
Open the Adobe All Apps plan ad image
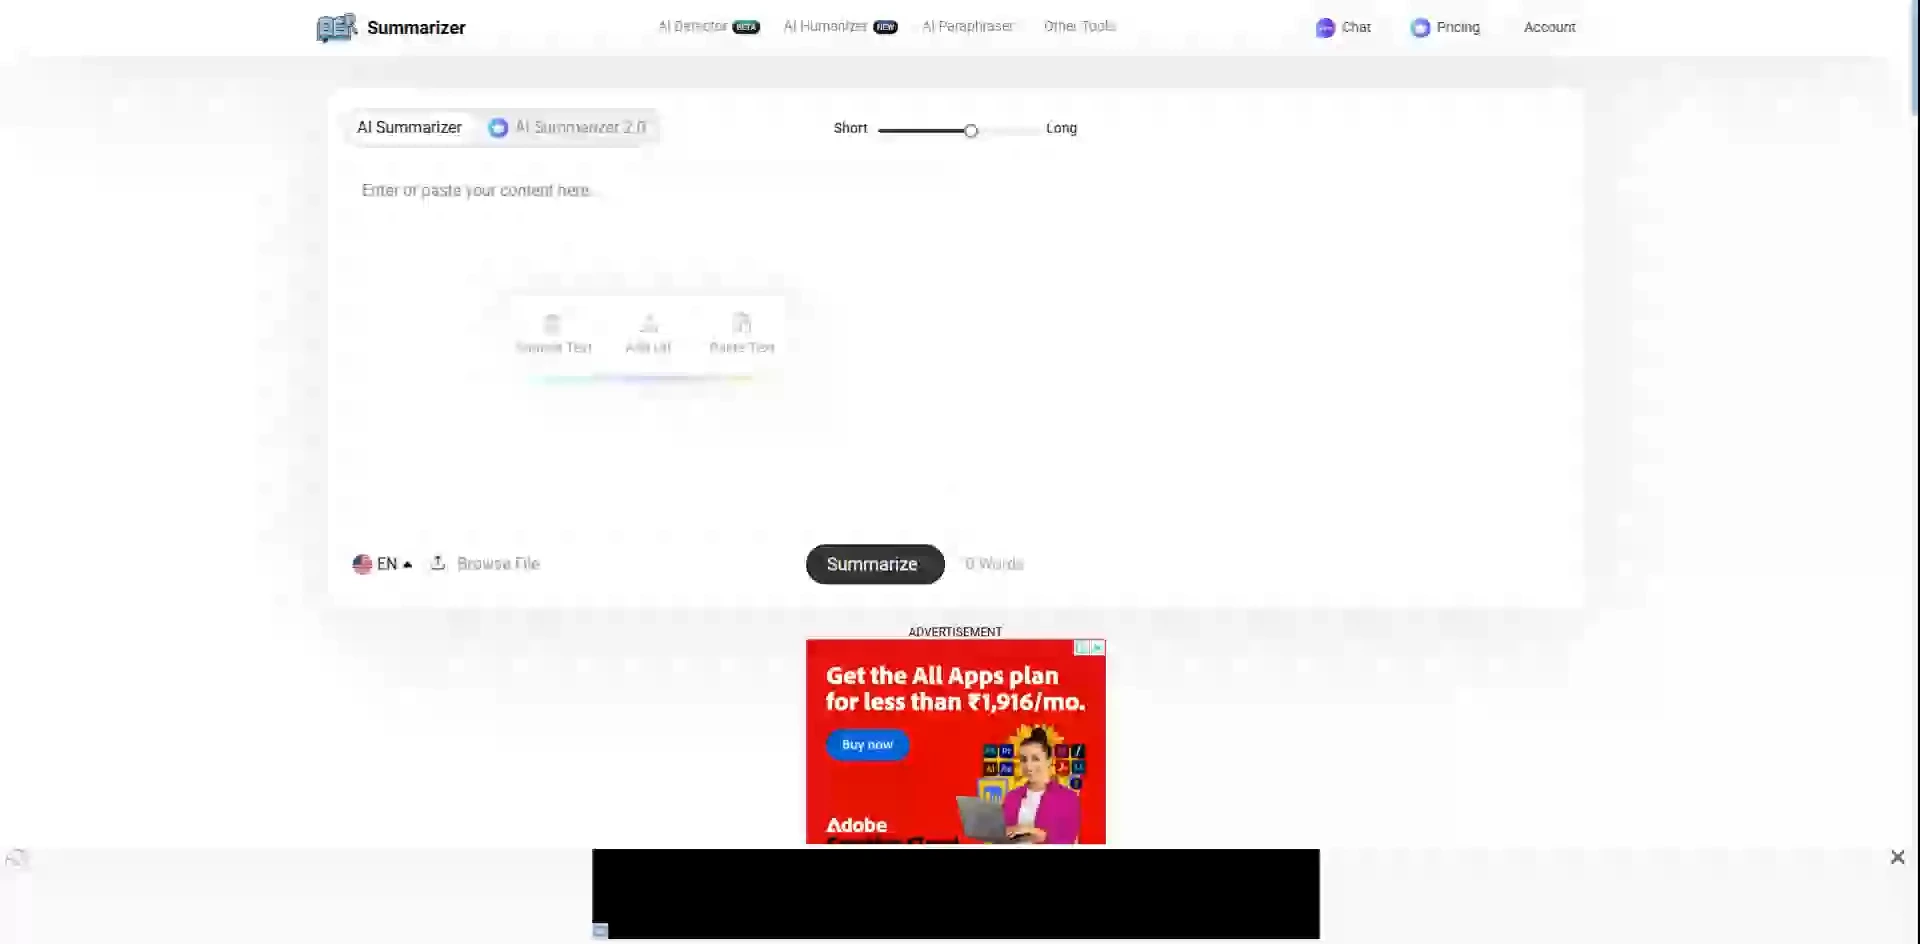pos(956,741)
